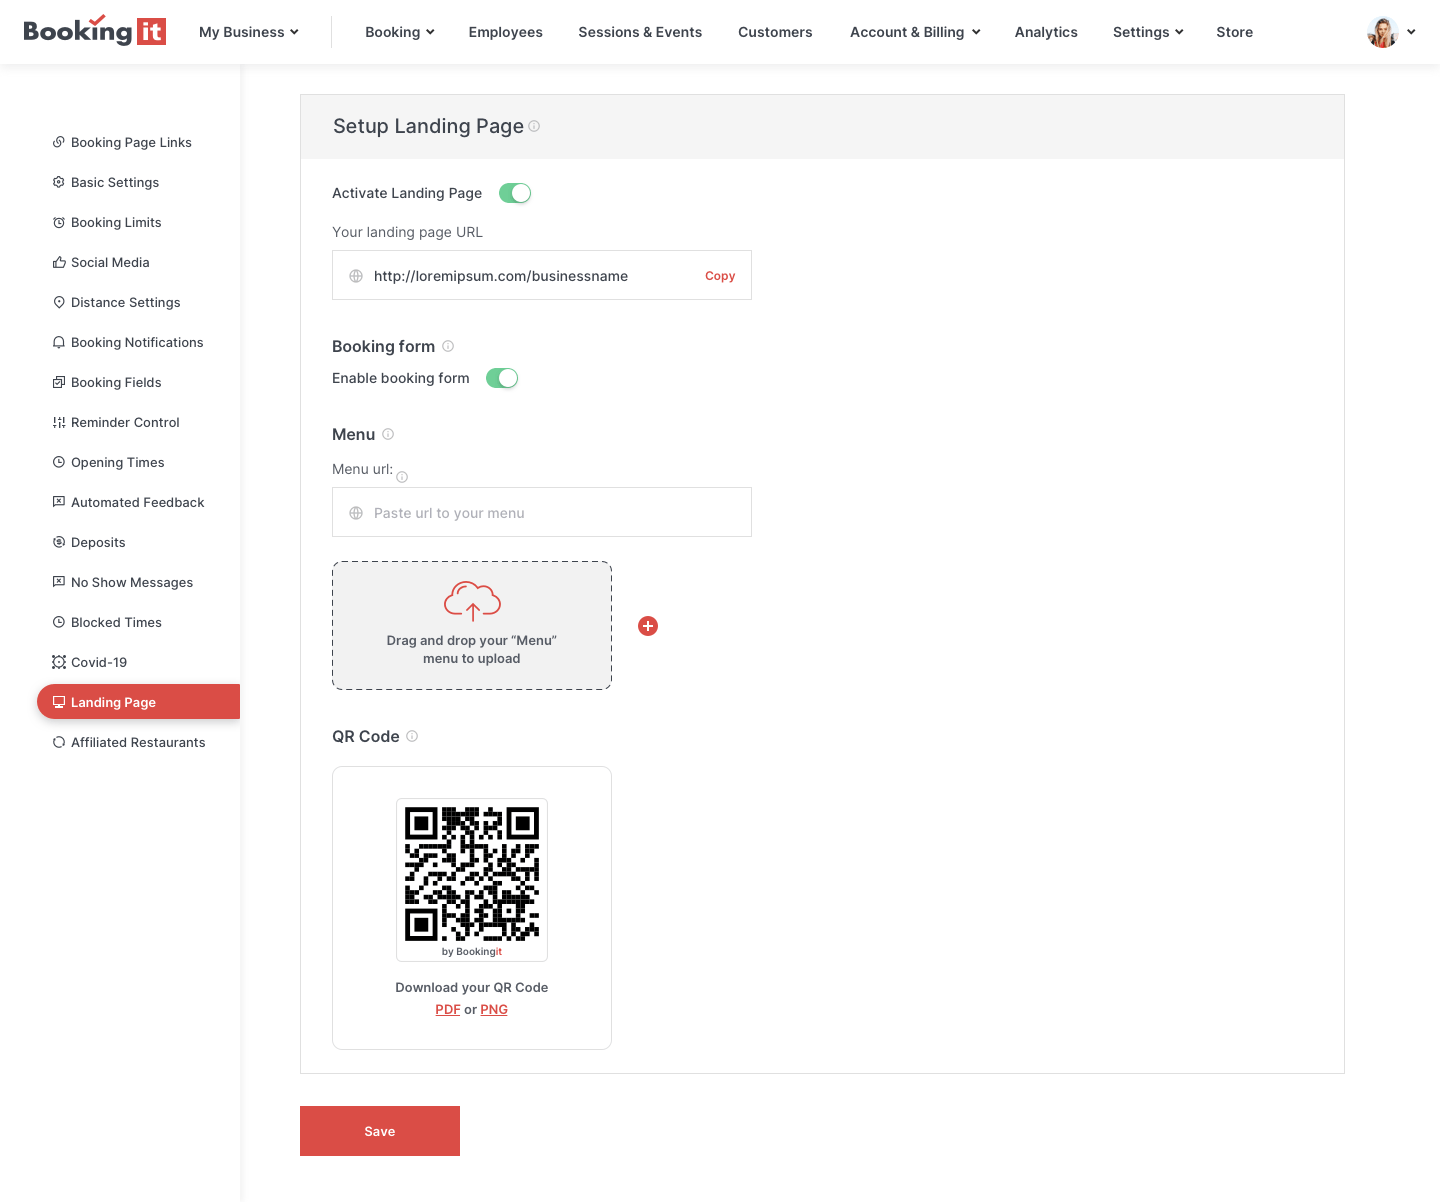Click the Deposits coin icon
The height and width of the screenshot is (1202, 1440).
click(59, 542)
